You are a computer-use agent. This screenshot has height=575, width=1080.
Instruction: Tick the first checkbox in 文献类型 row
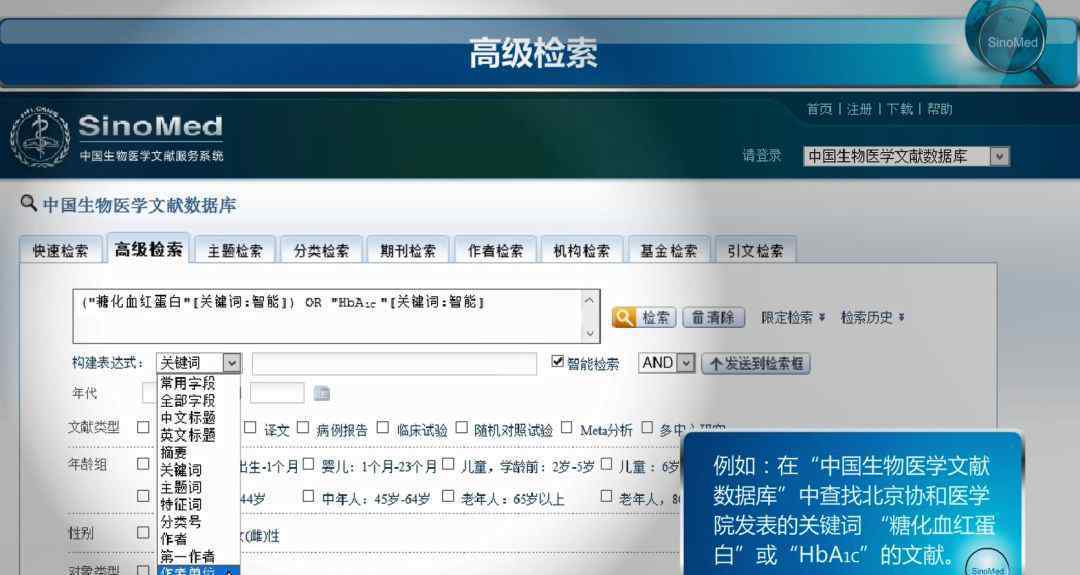[x=143, y=428]
